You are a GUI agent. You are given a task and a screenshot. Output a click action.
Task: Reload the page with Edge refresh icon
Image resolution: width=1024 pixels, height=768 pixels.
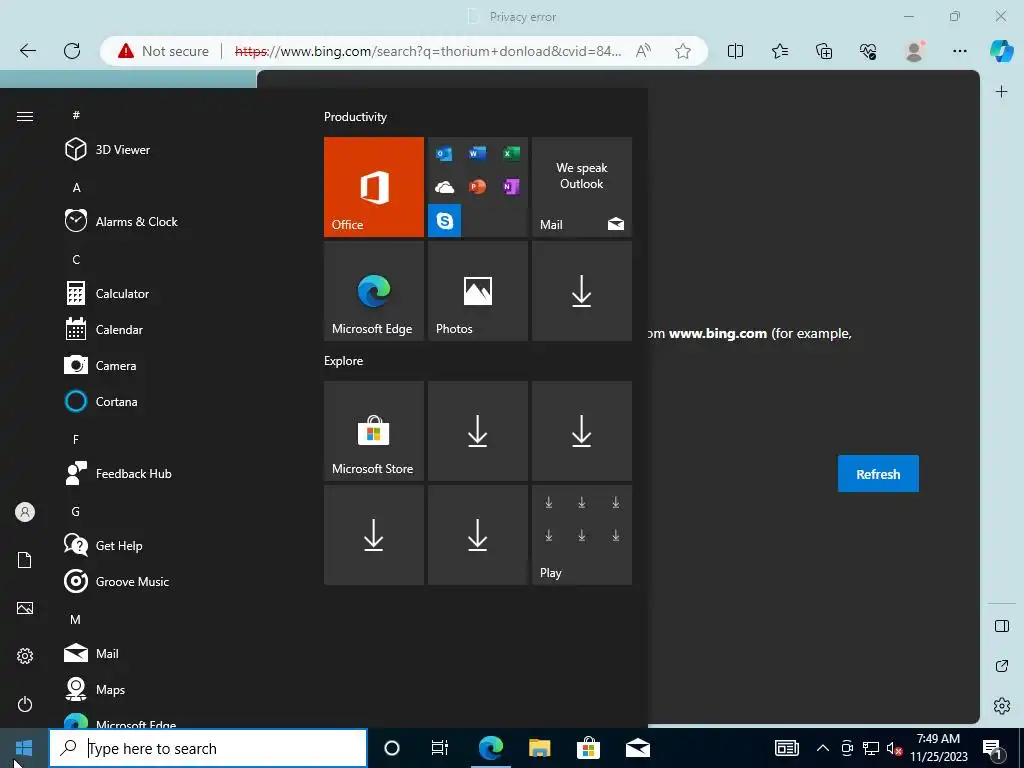(72, 51)
